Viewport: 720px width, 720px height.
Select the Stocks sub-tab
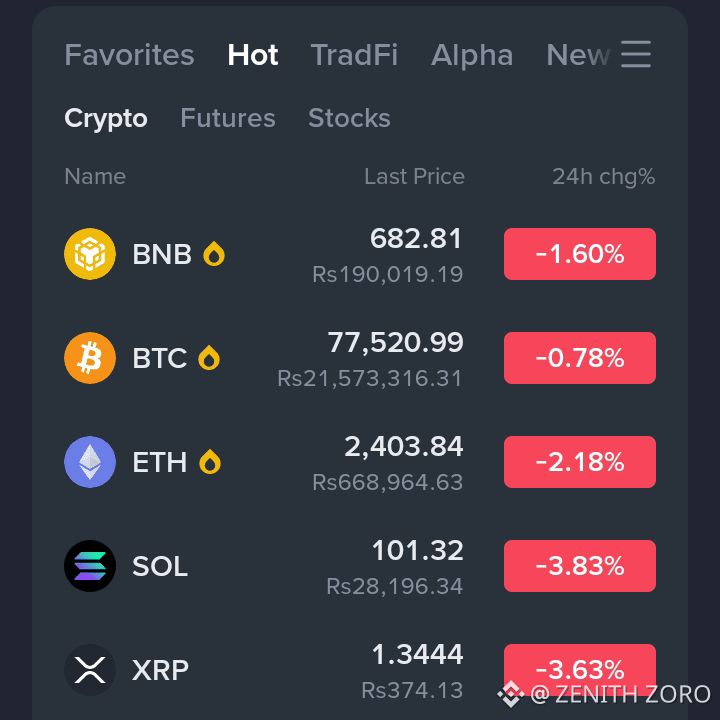pyautogui.click(x=349, y=118)
